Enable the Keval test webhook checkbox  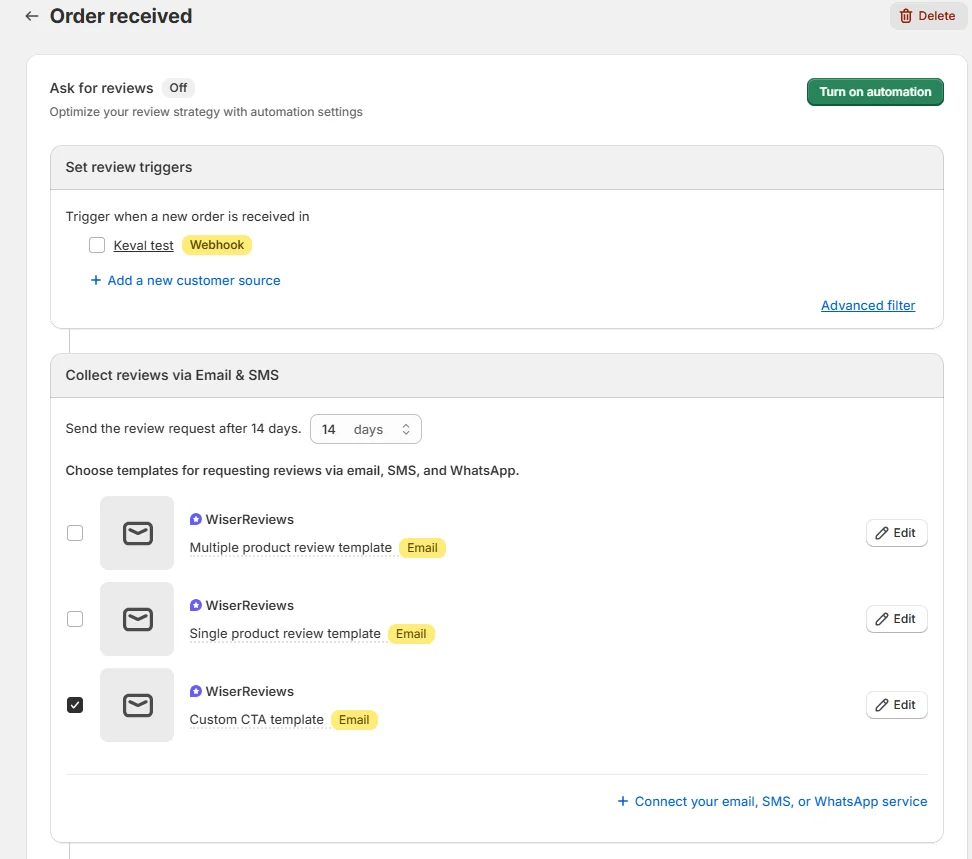point(97,244)
